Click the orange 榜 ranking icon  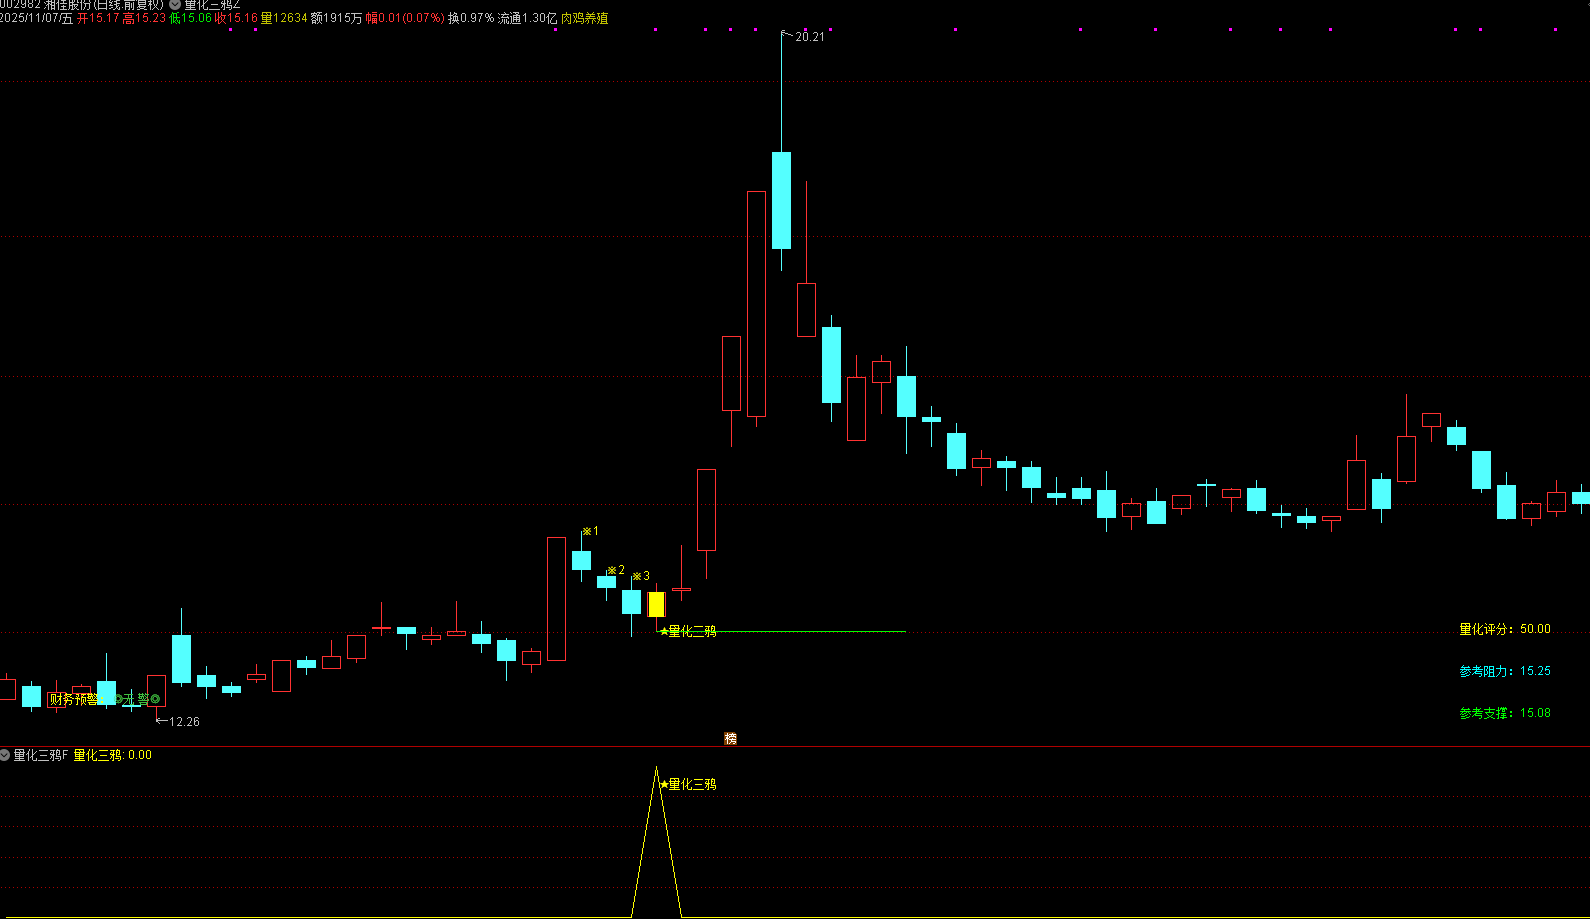(x=730, y=738)
